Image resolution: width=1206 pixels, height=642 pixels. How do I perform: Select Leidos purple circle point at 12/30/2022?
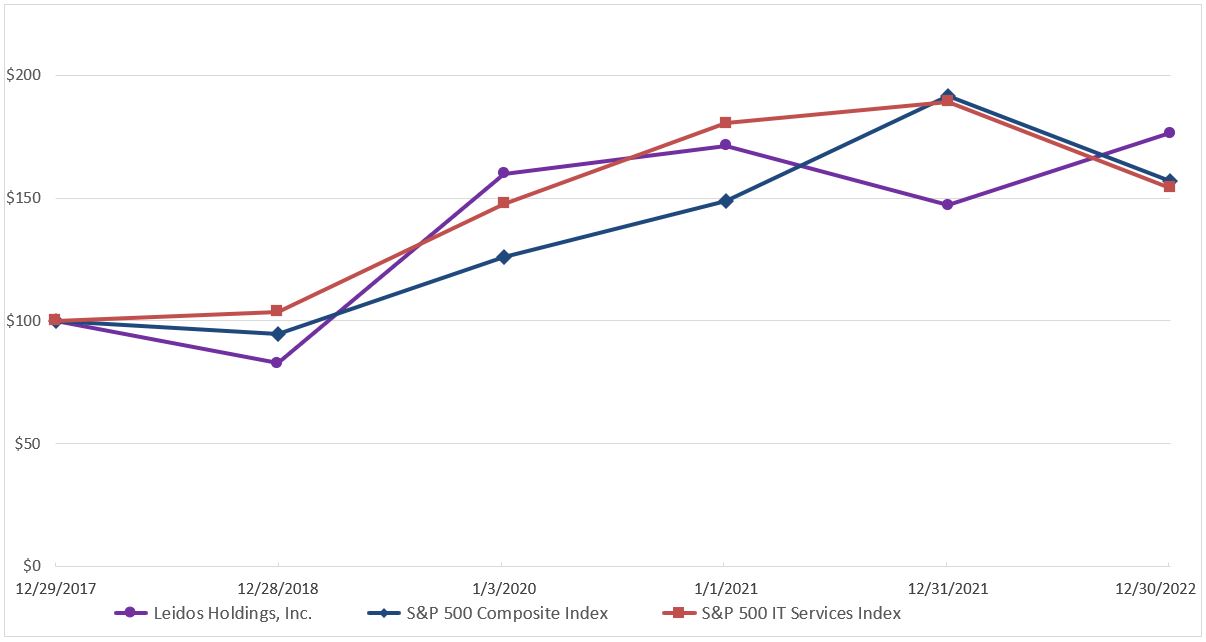coord(1169,133)
